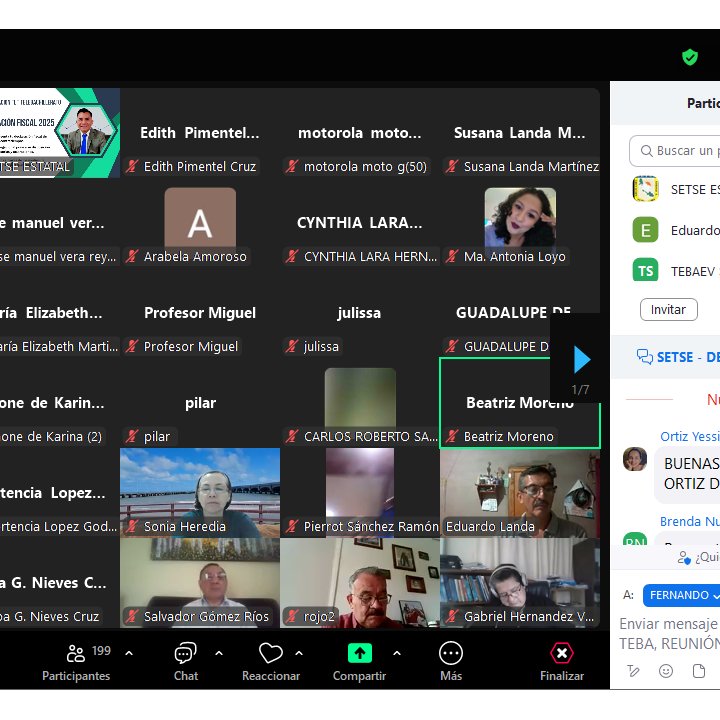Click the chat text formatting icon
The image size is (720, 720).
coord(633,671)
